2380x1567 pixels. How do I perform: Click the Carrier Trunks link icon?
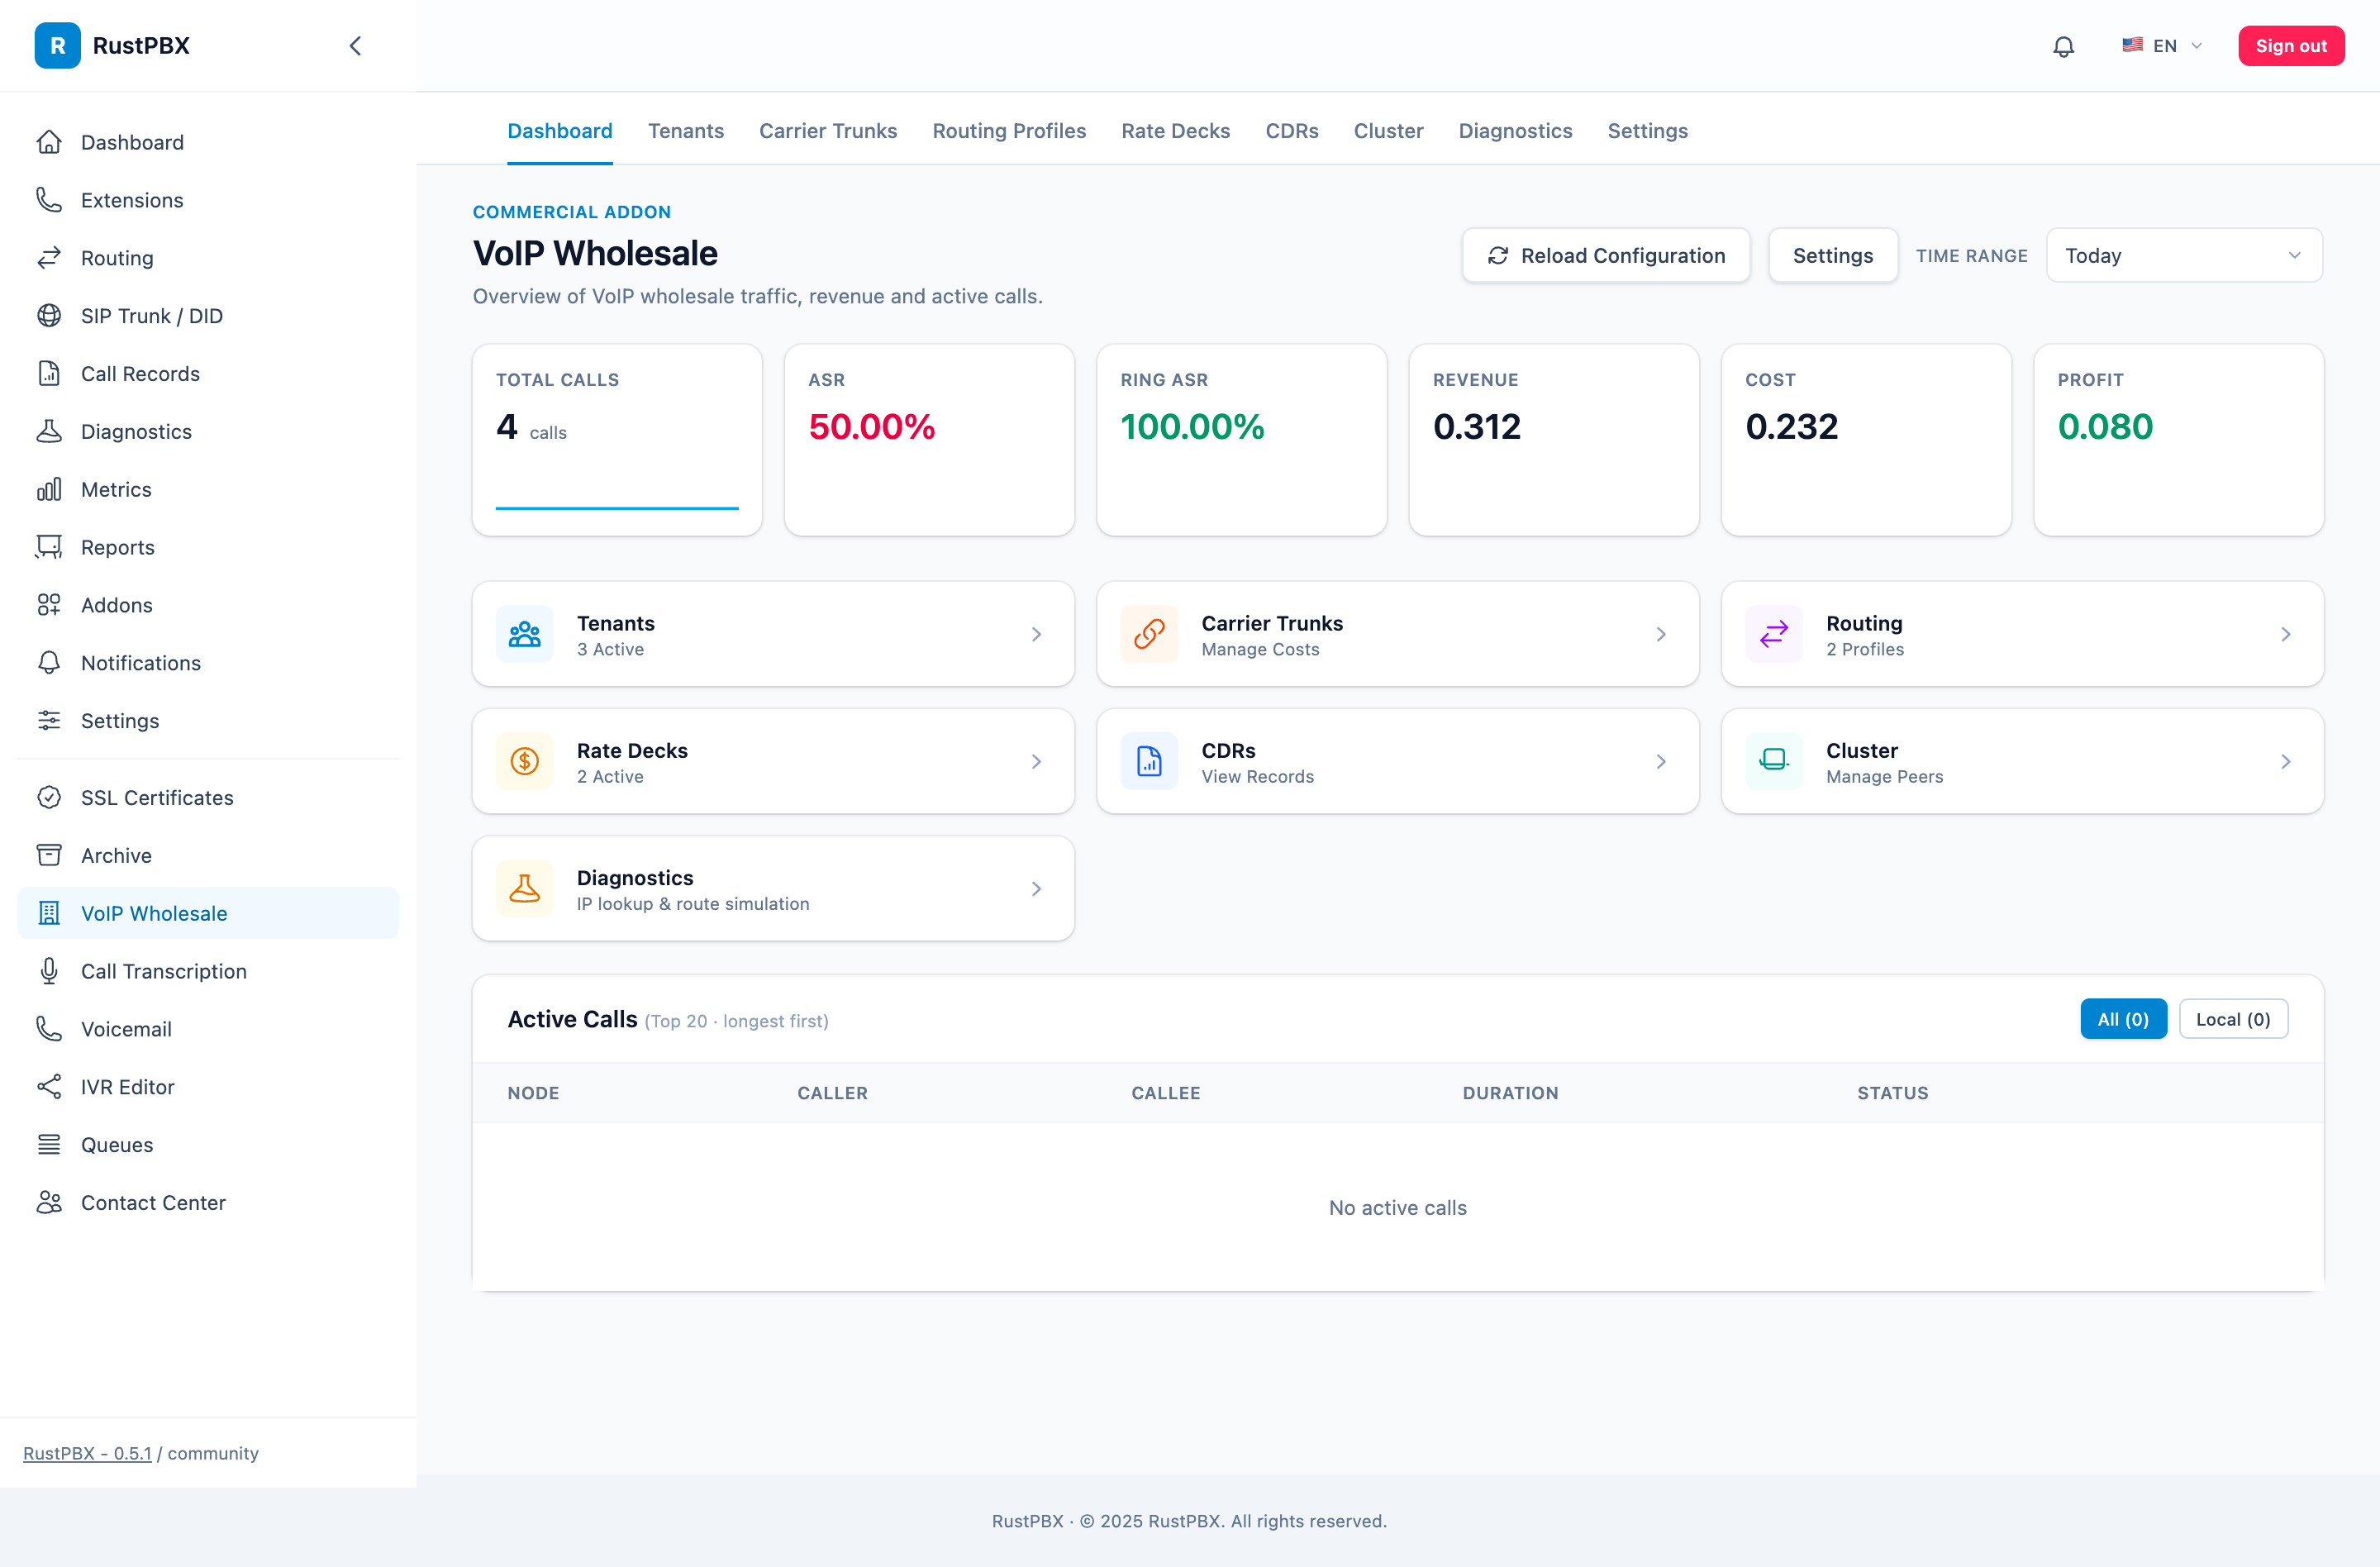tap(1149, 634)
